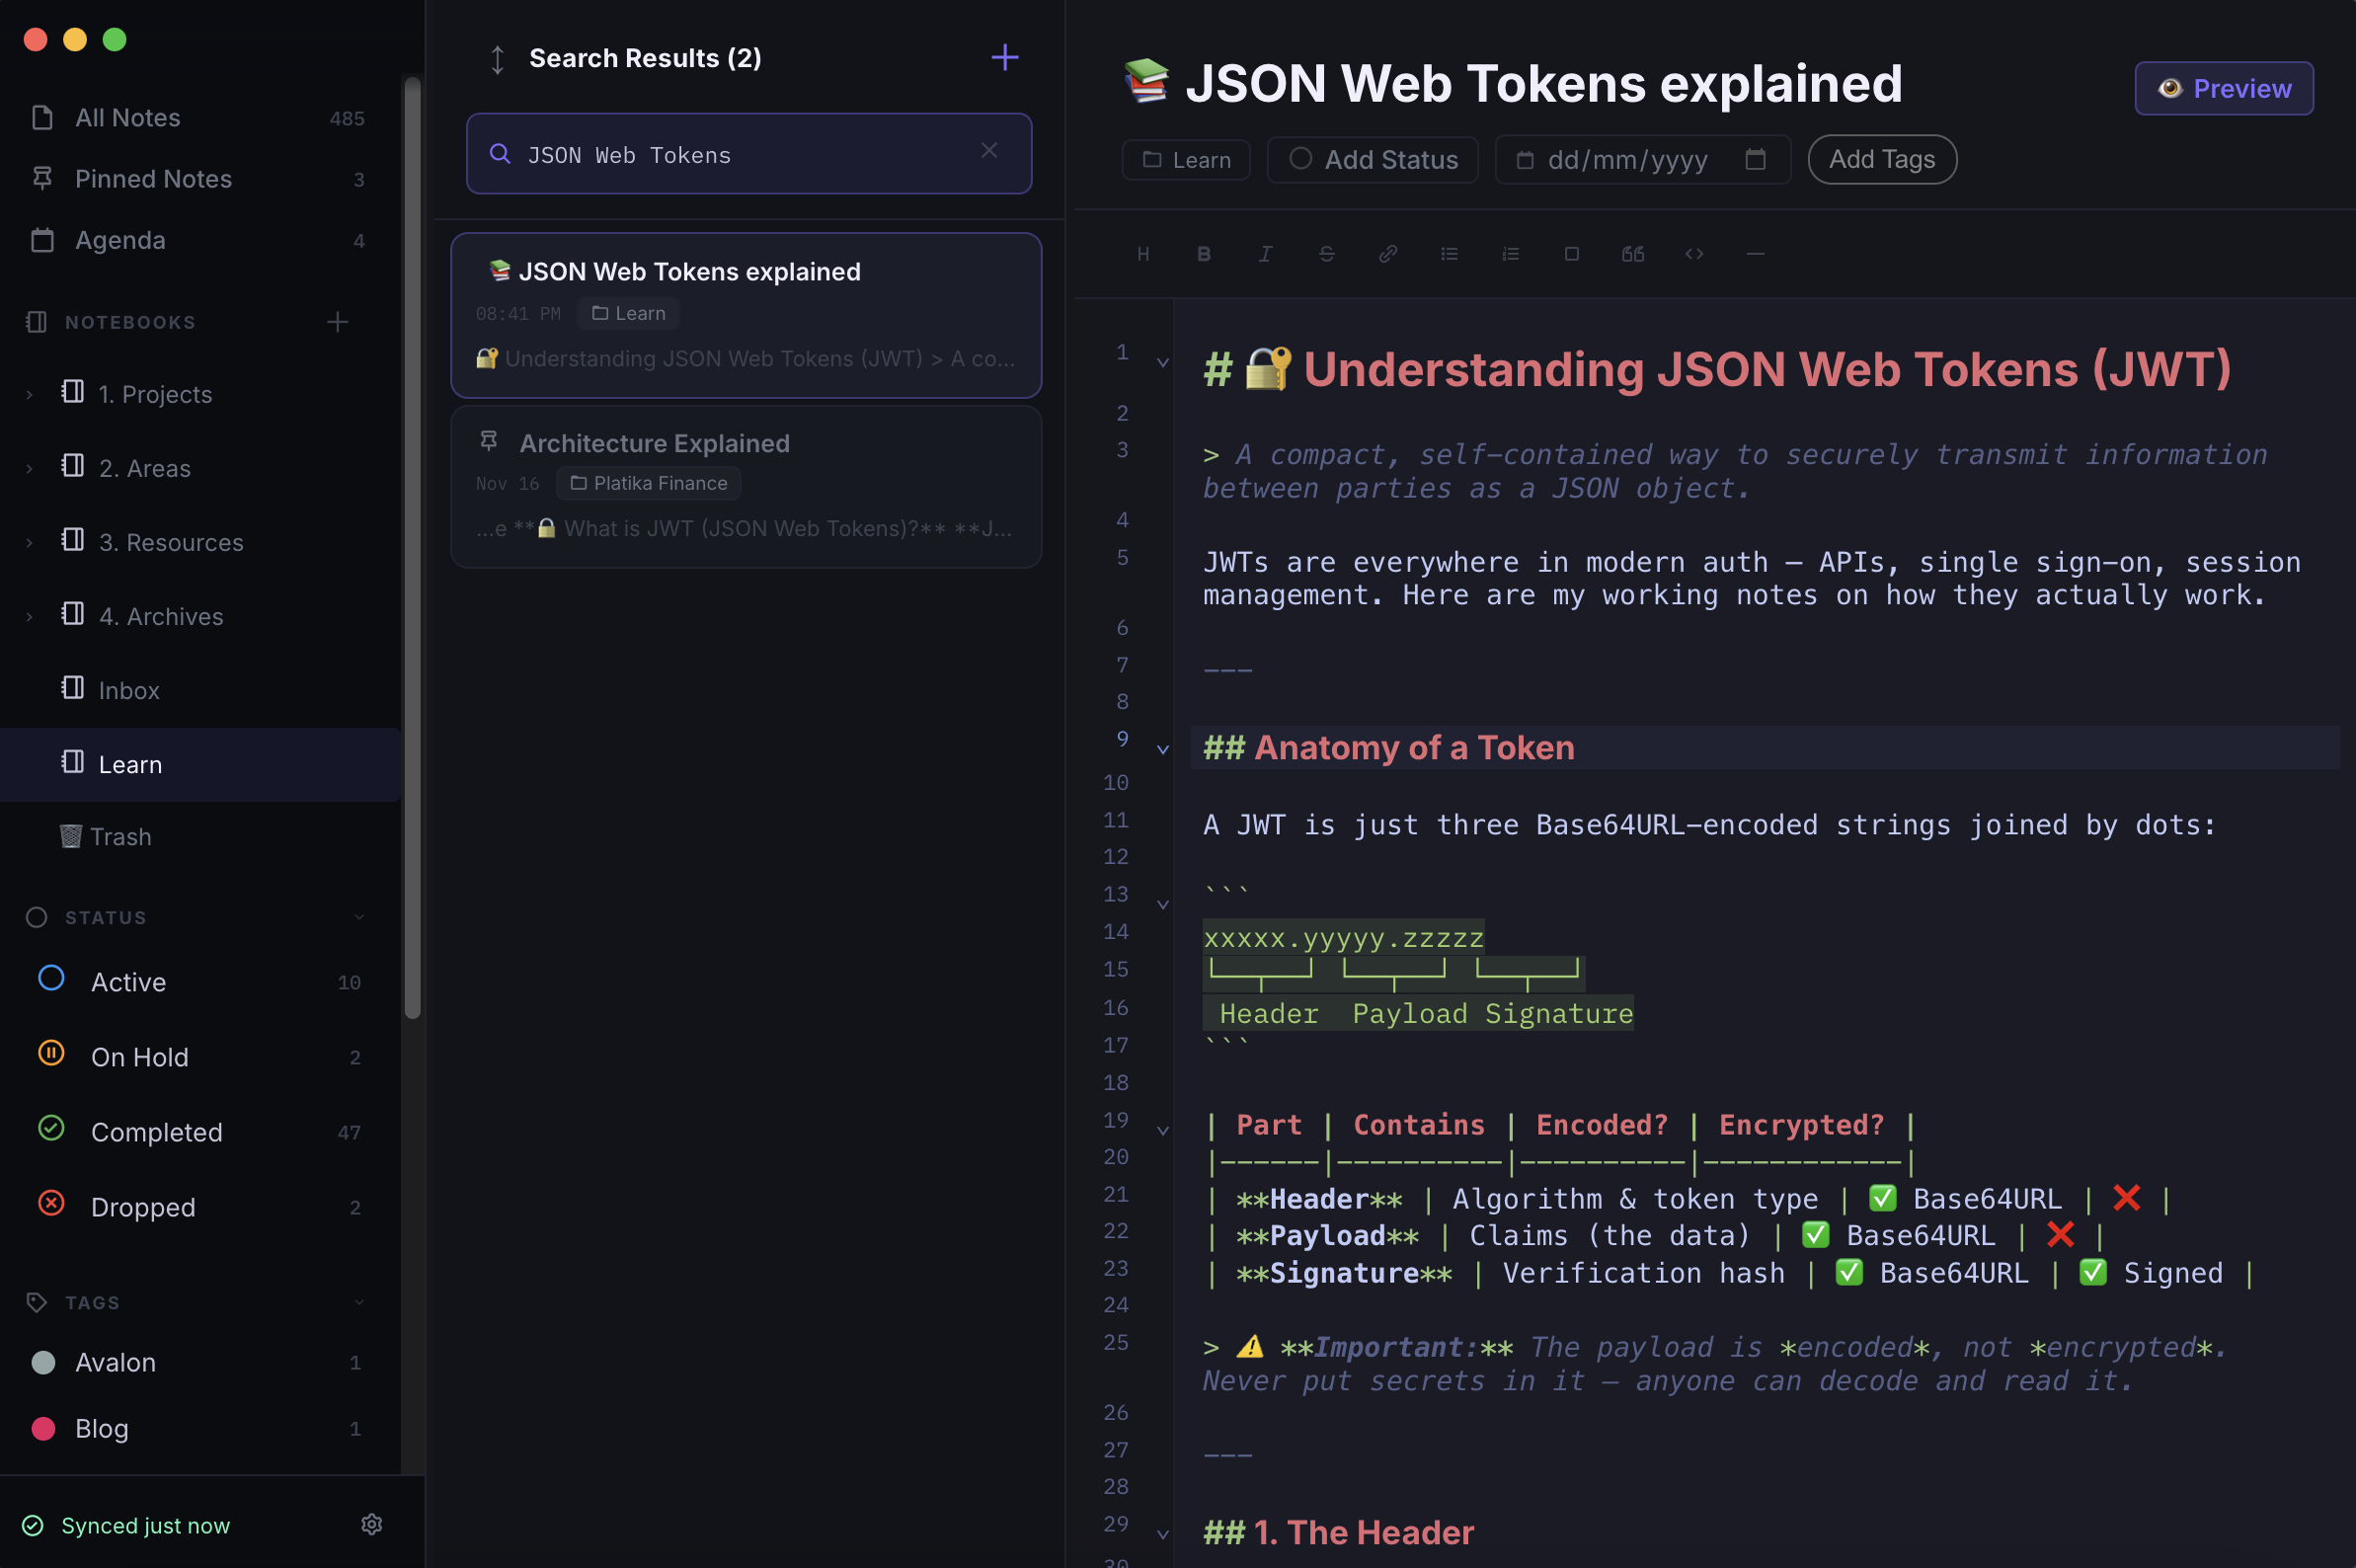Clear the search query with X
This screenshot has width=2356, height=1568.
point(989,150)
